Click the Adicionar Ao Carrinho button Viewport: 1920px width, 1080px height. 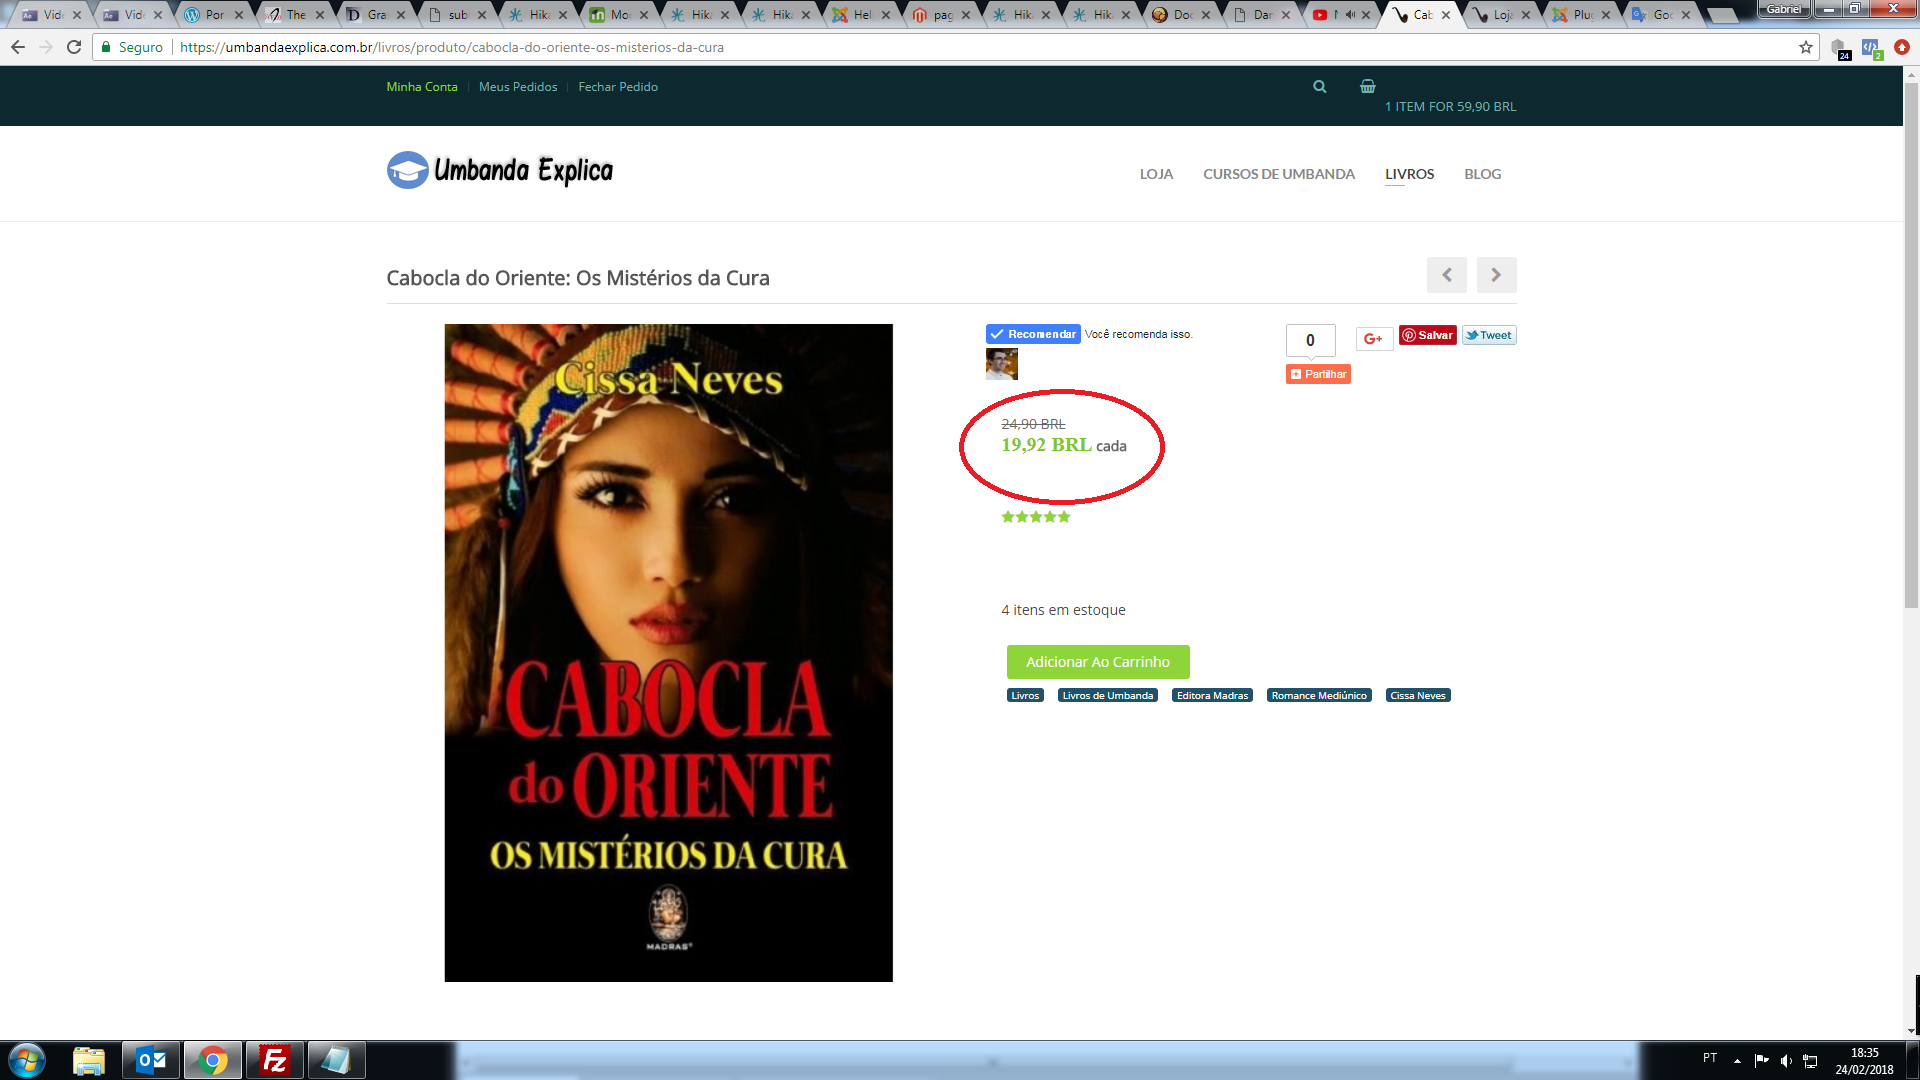coord(1097,662)
